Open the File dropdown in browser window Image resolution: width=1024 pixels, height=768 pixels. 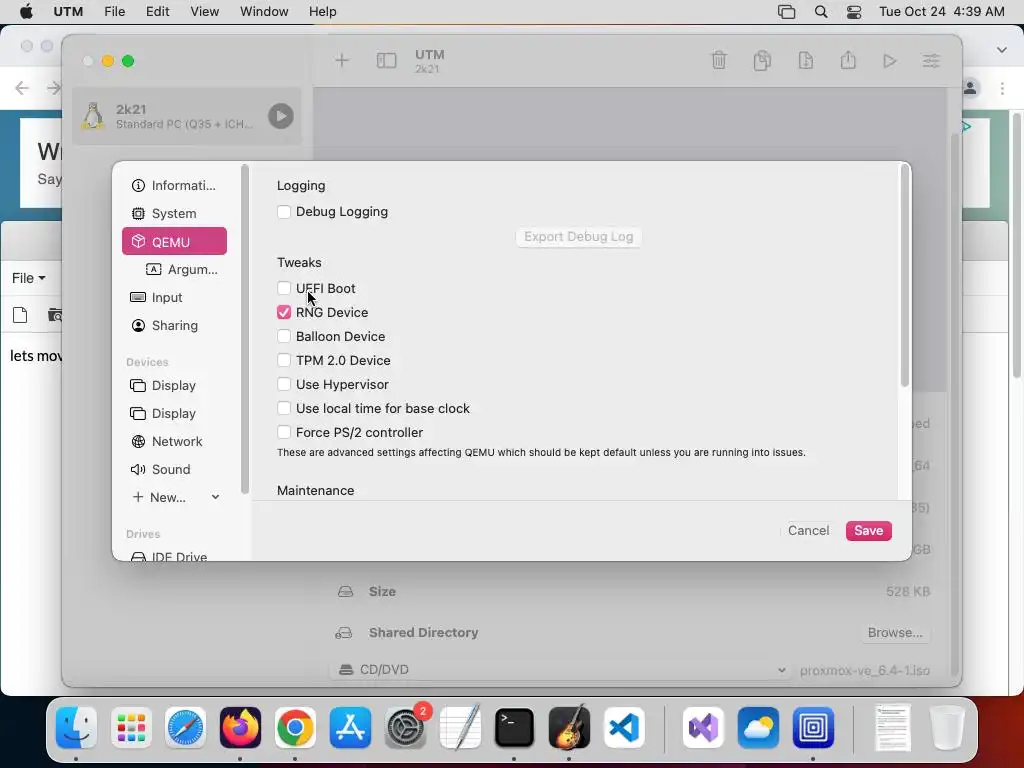29,278
